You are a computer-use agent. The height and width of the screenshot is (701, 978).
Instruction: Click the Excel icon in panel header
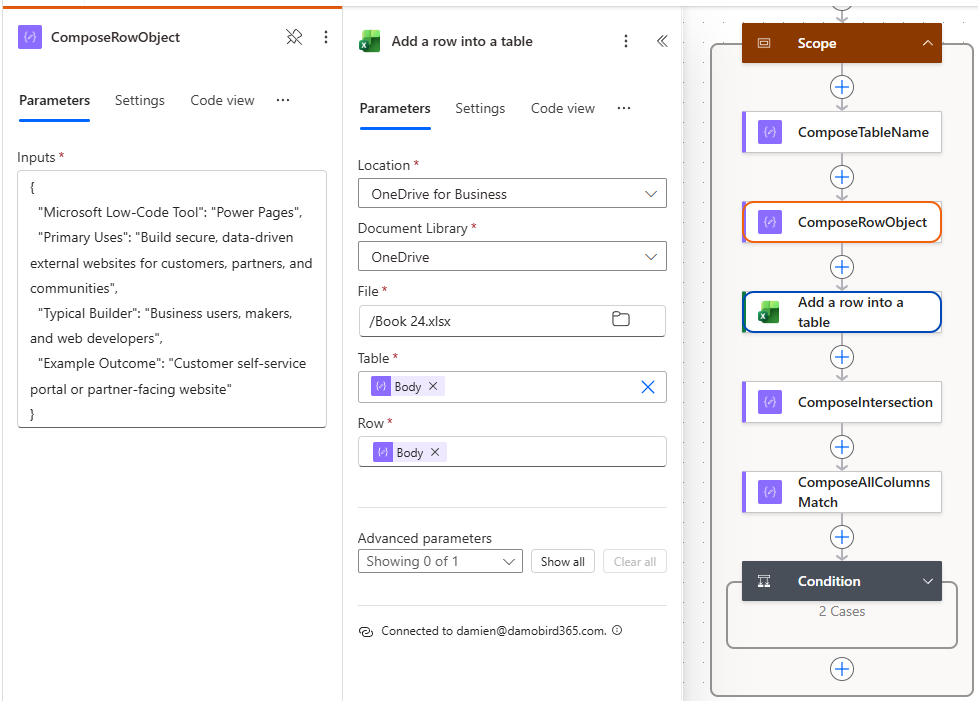pos(370,42)
